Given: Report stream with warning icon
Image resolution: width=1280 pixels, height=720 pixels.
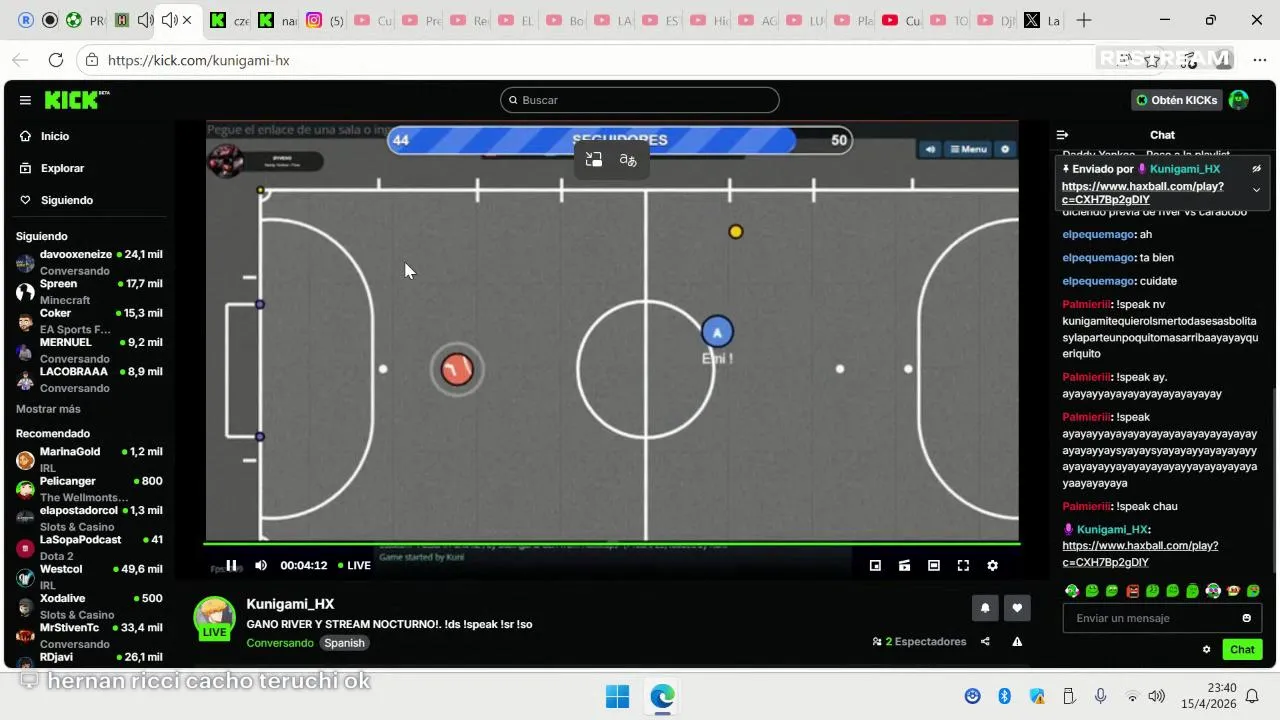Looking at the screenshot, I should (x=1017, y=642).
